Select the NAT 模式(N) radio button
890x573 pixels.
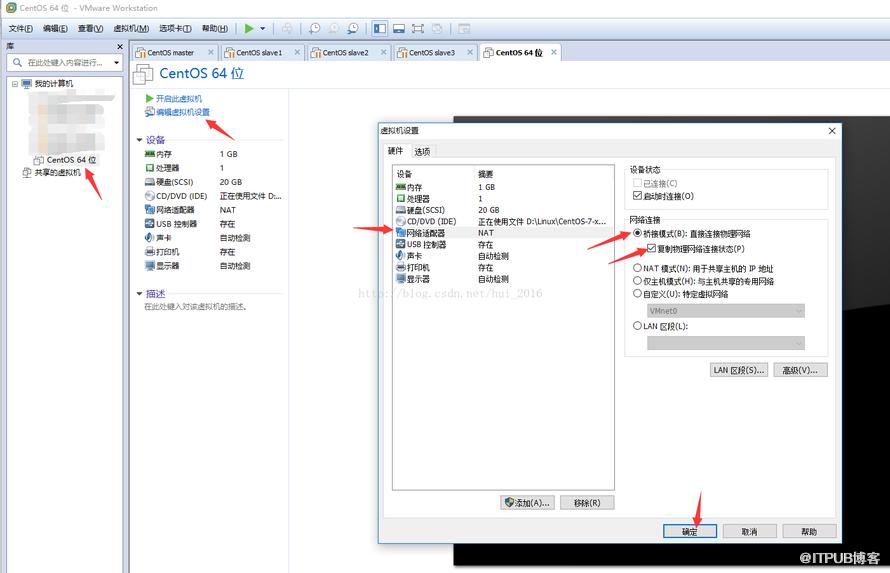pyautogui.click(x=637, y=268)
